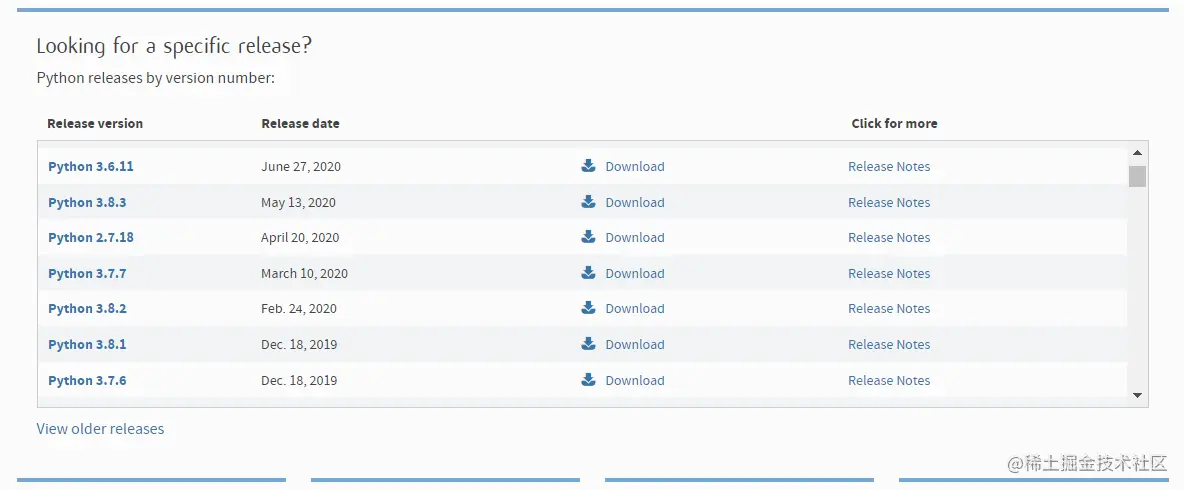View Release Notes for Python 3.8.2
Viewport: 1184px width, 490px height.
pyautogui.click(x=889, y=308)
